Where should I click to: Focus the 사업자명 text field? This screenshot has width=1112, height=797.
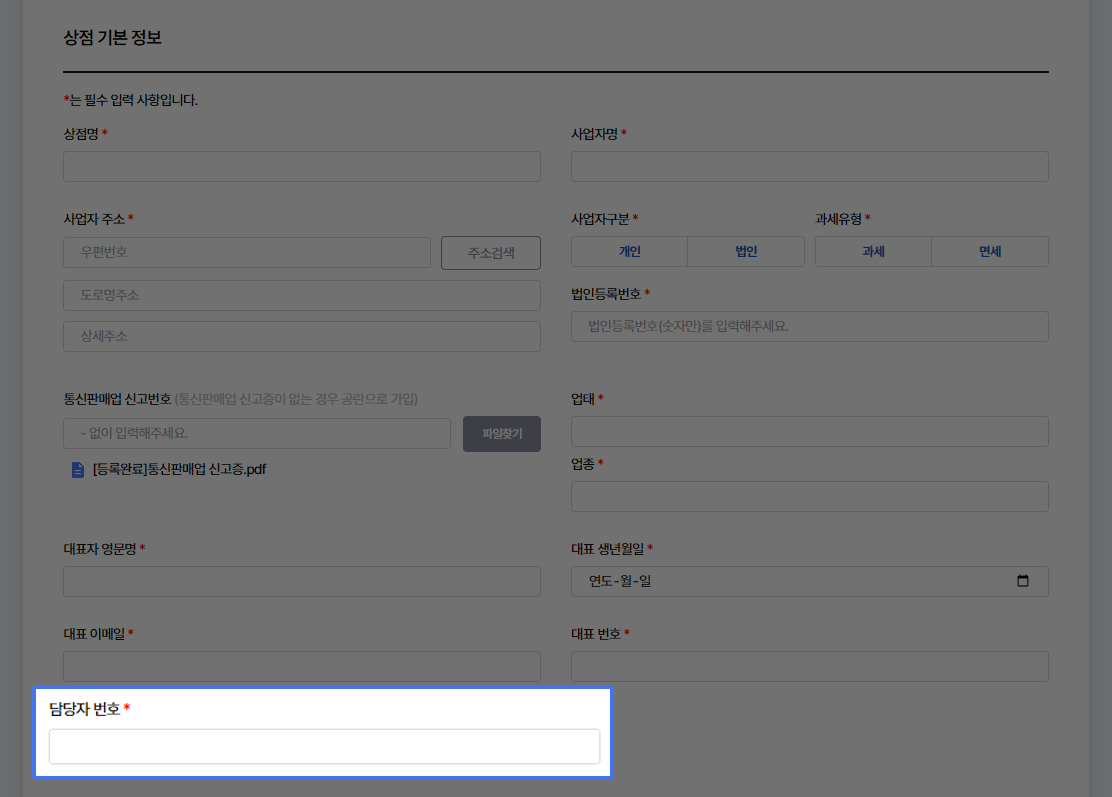[x=809, y=167]
